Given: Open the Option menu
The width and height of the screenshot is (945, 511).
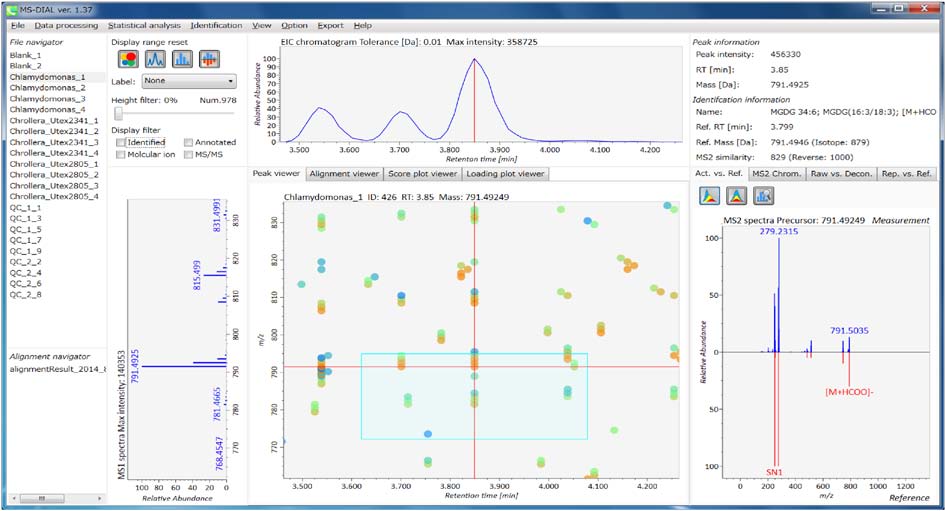Looking at the screenshot, I should [x=294, y=25].
